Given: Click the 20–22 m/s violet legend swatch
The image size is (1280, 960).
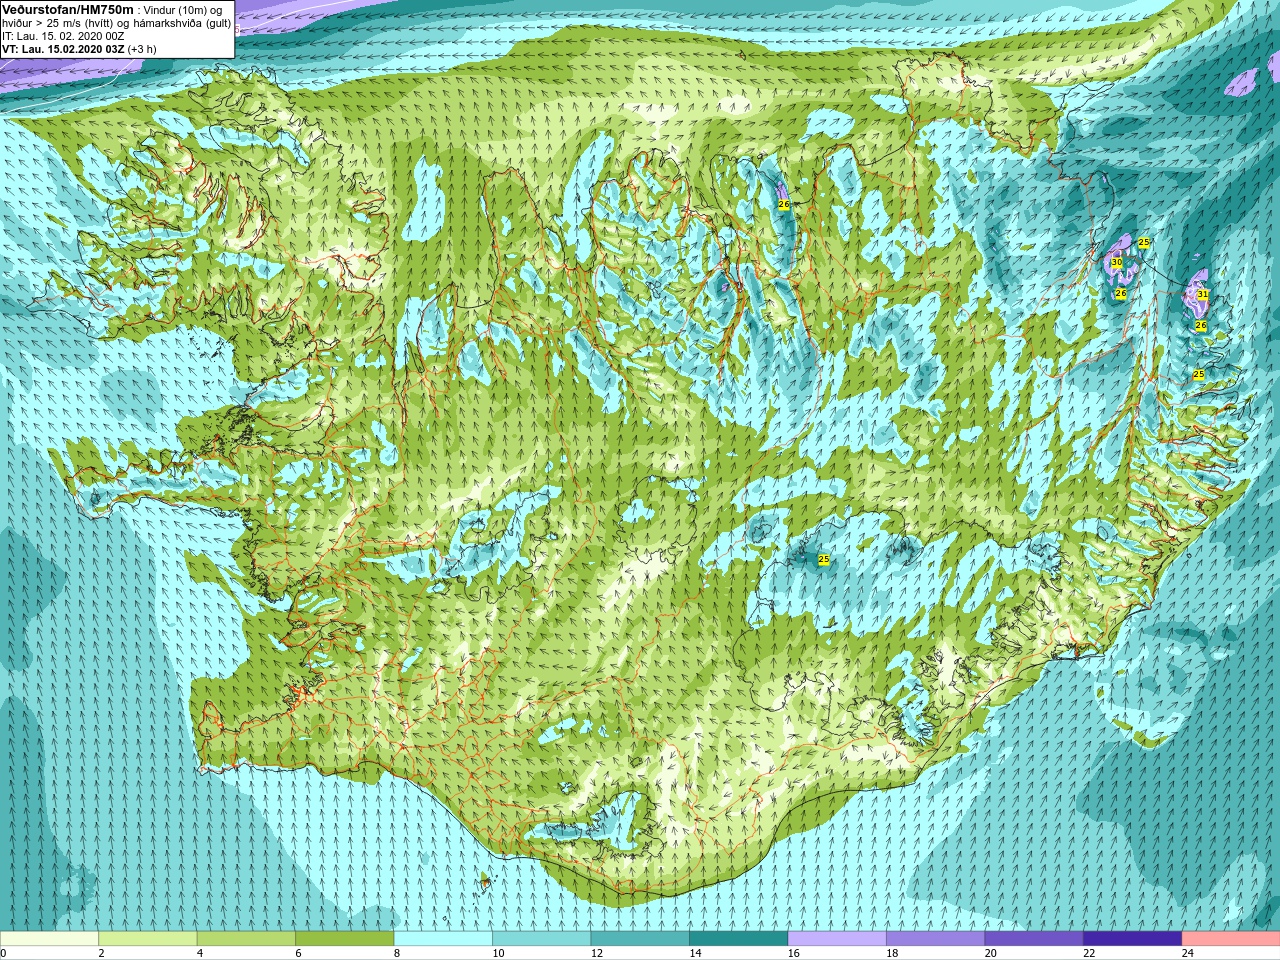Looking at the screenshot, I should [1034, 939].
